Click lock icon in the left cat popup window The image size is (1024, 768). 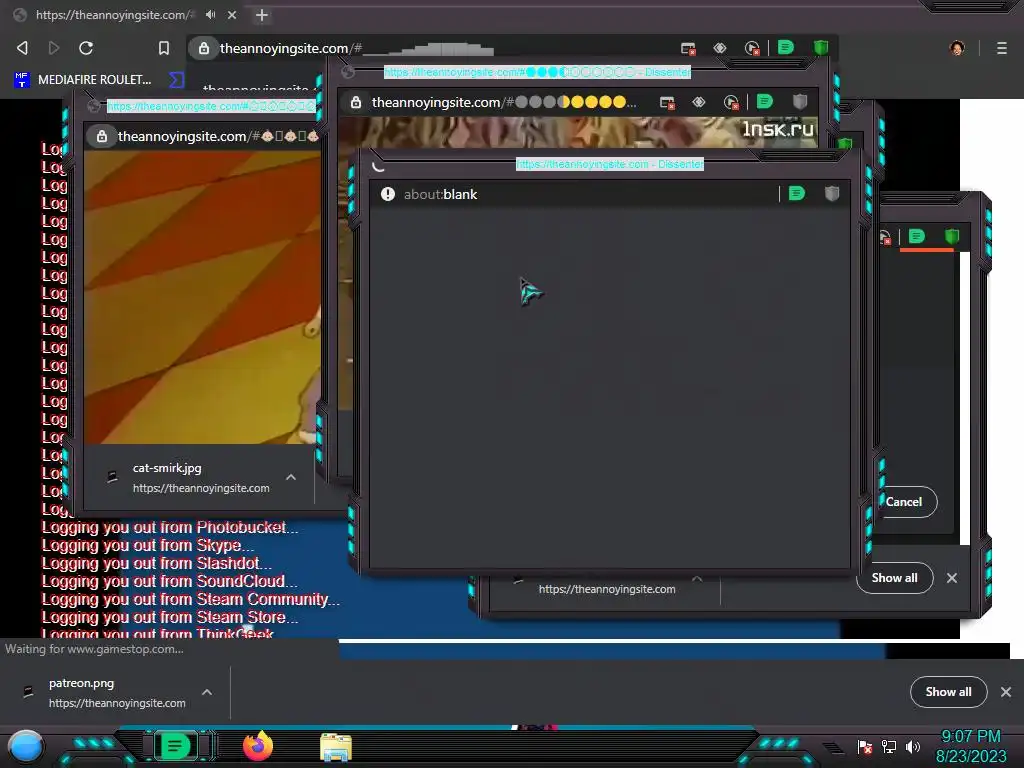coord(102,136)
